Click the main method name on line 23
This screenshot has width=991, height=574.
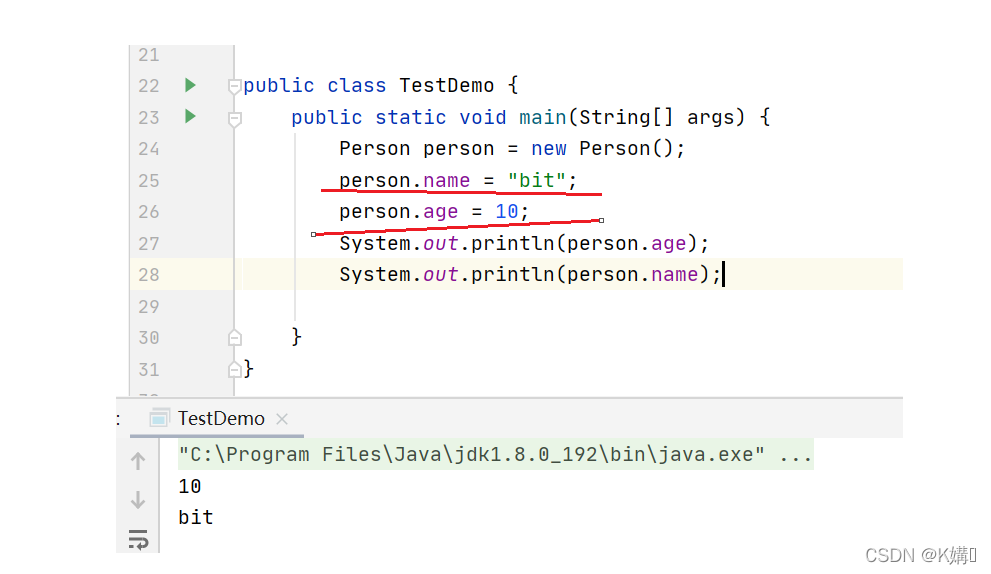click(543, 117)
